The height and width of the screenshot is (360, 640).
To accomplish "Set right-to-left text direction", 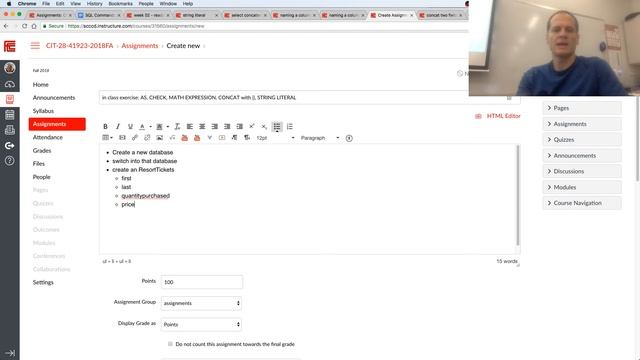I will pos(247,138).
